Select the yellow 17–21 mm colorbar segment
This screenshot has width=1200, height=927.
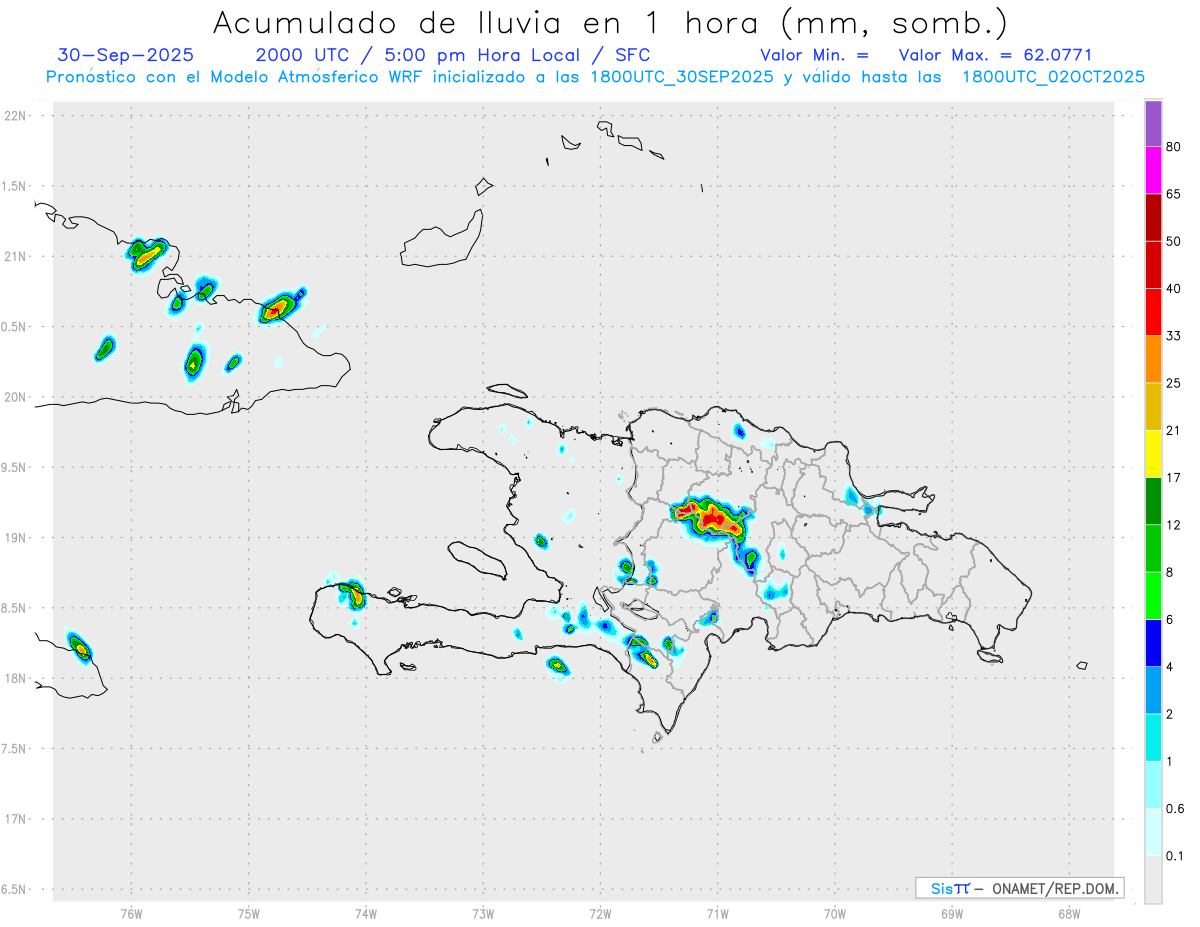(x=1153, y=454)
